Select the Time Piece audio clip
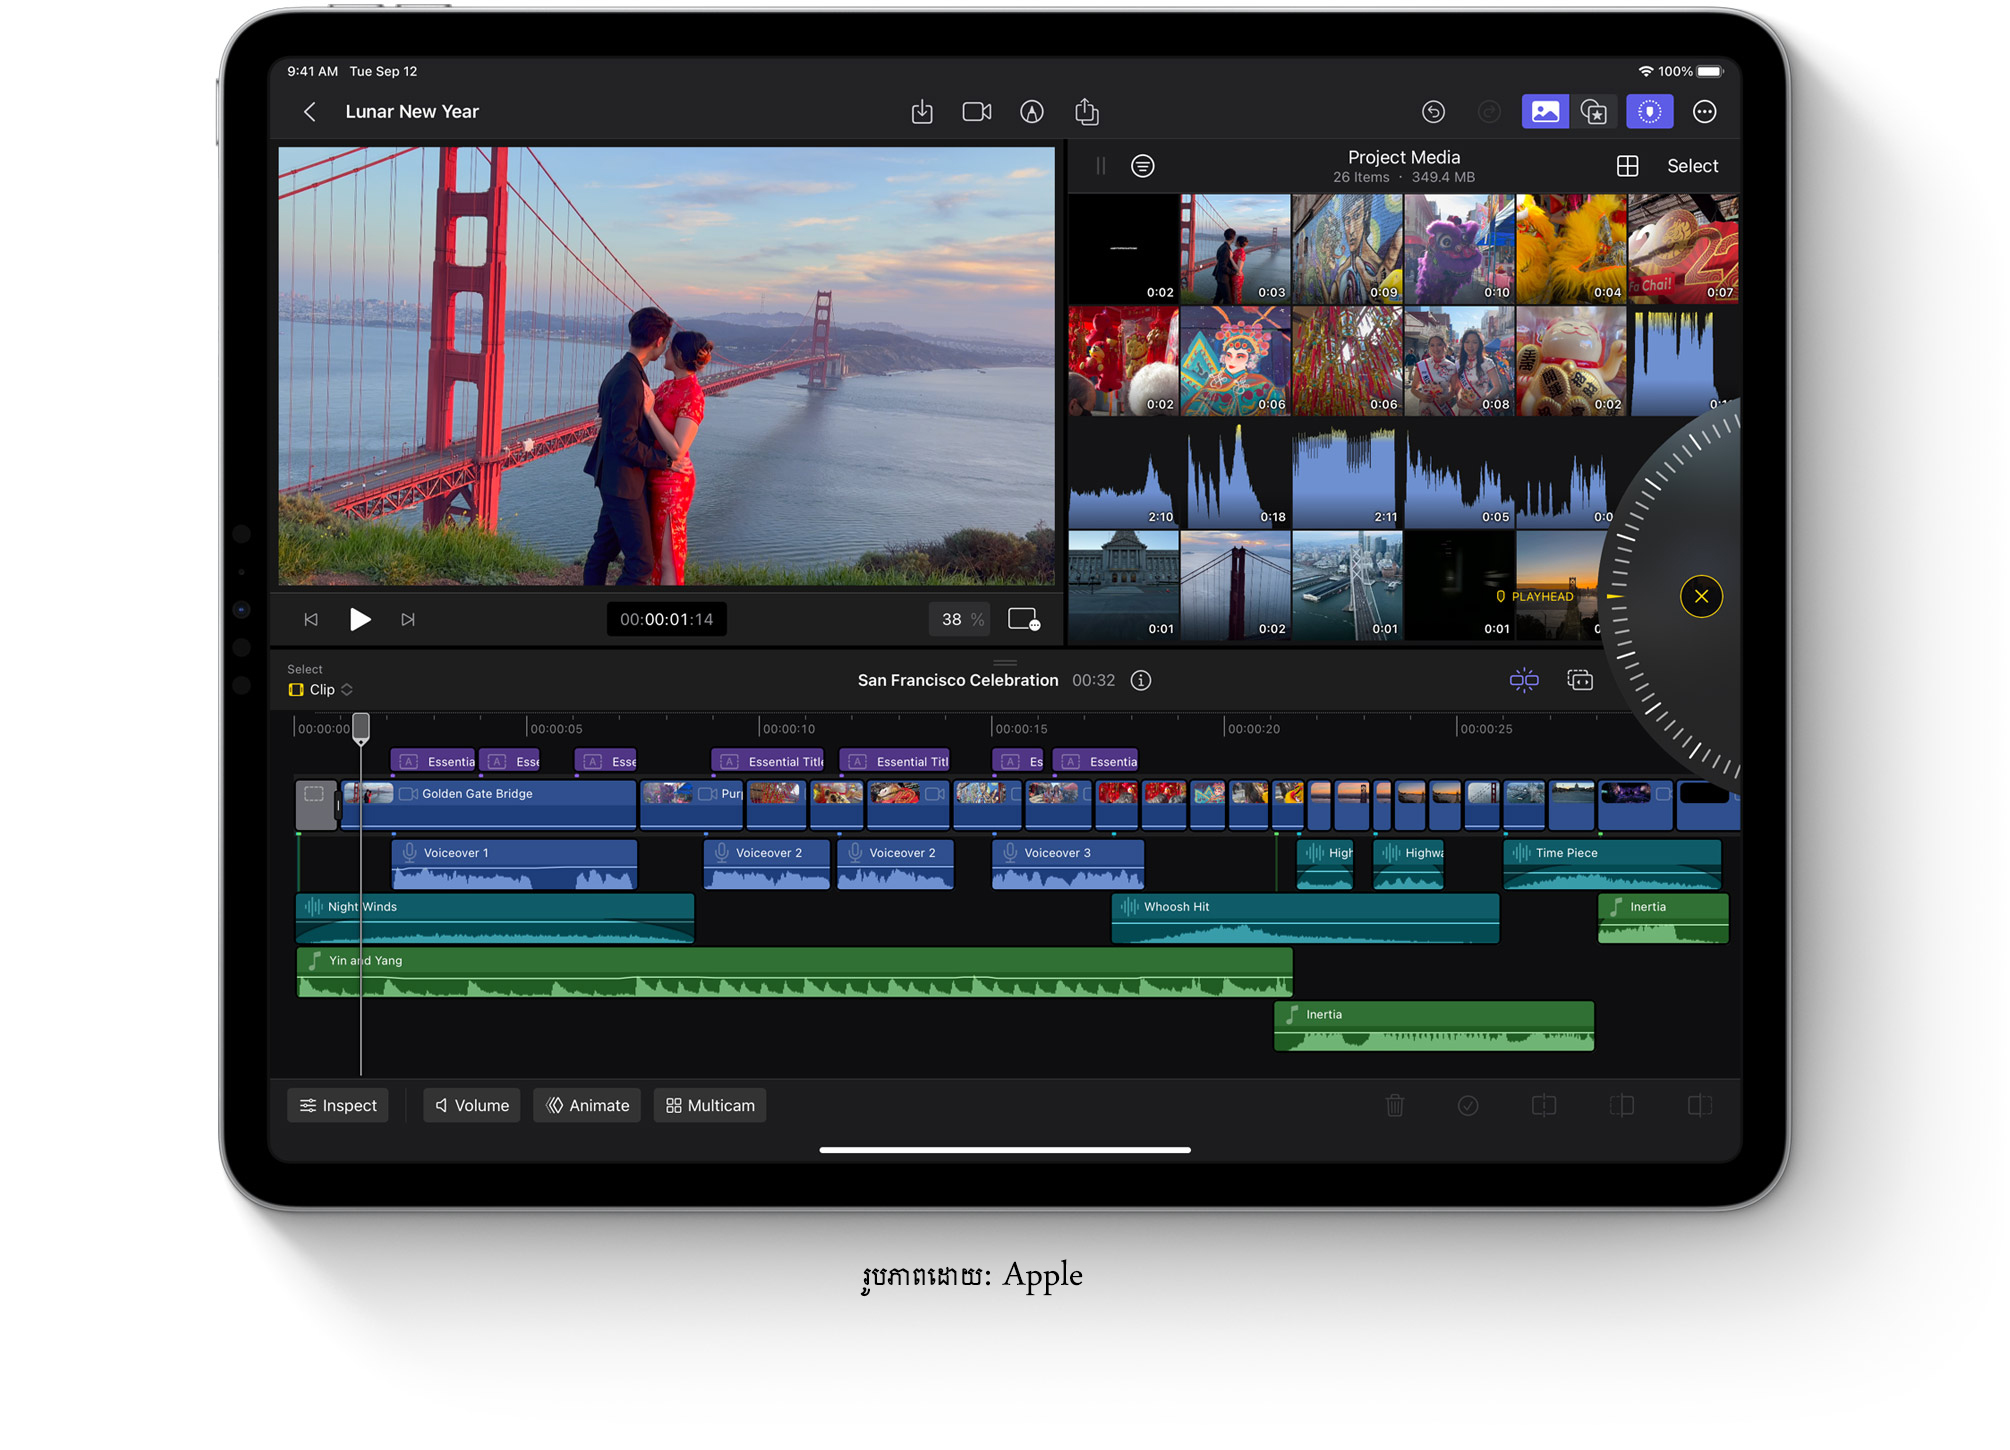The height and width of the screenshot is (1450, 2010). click(x=1612, y=865)
